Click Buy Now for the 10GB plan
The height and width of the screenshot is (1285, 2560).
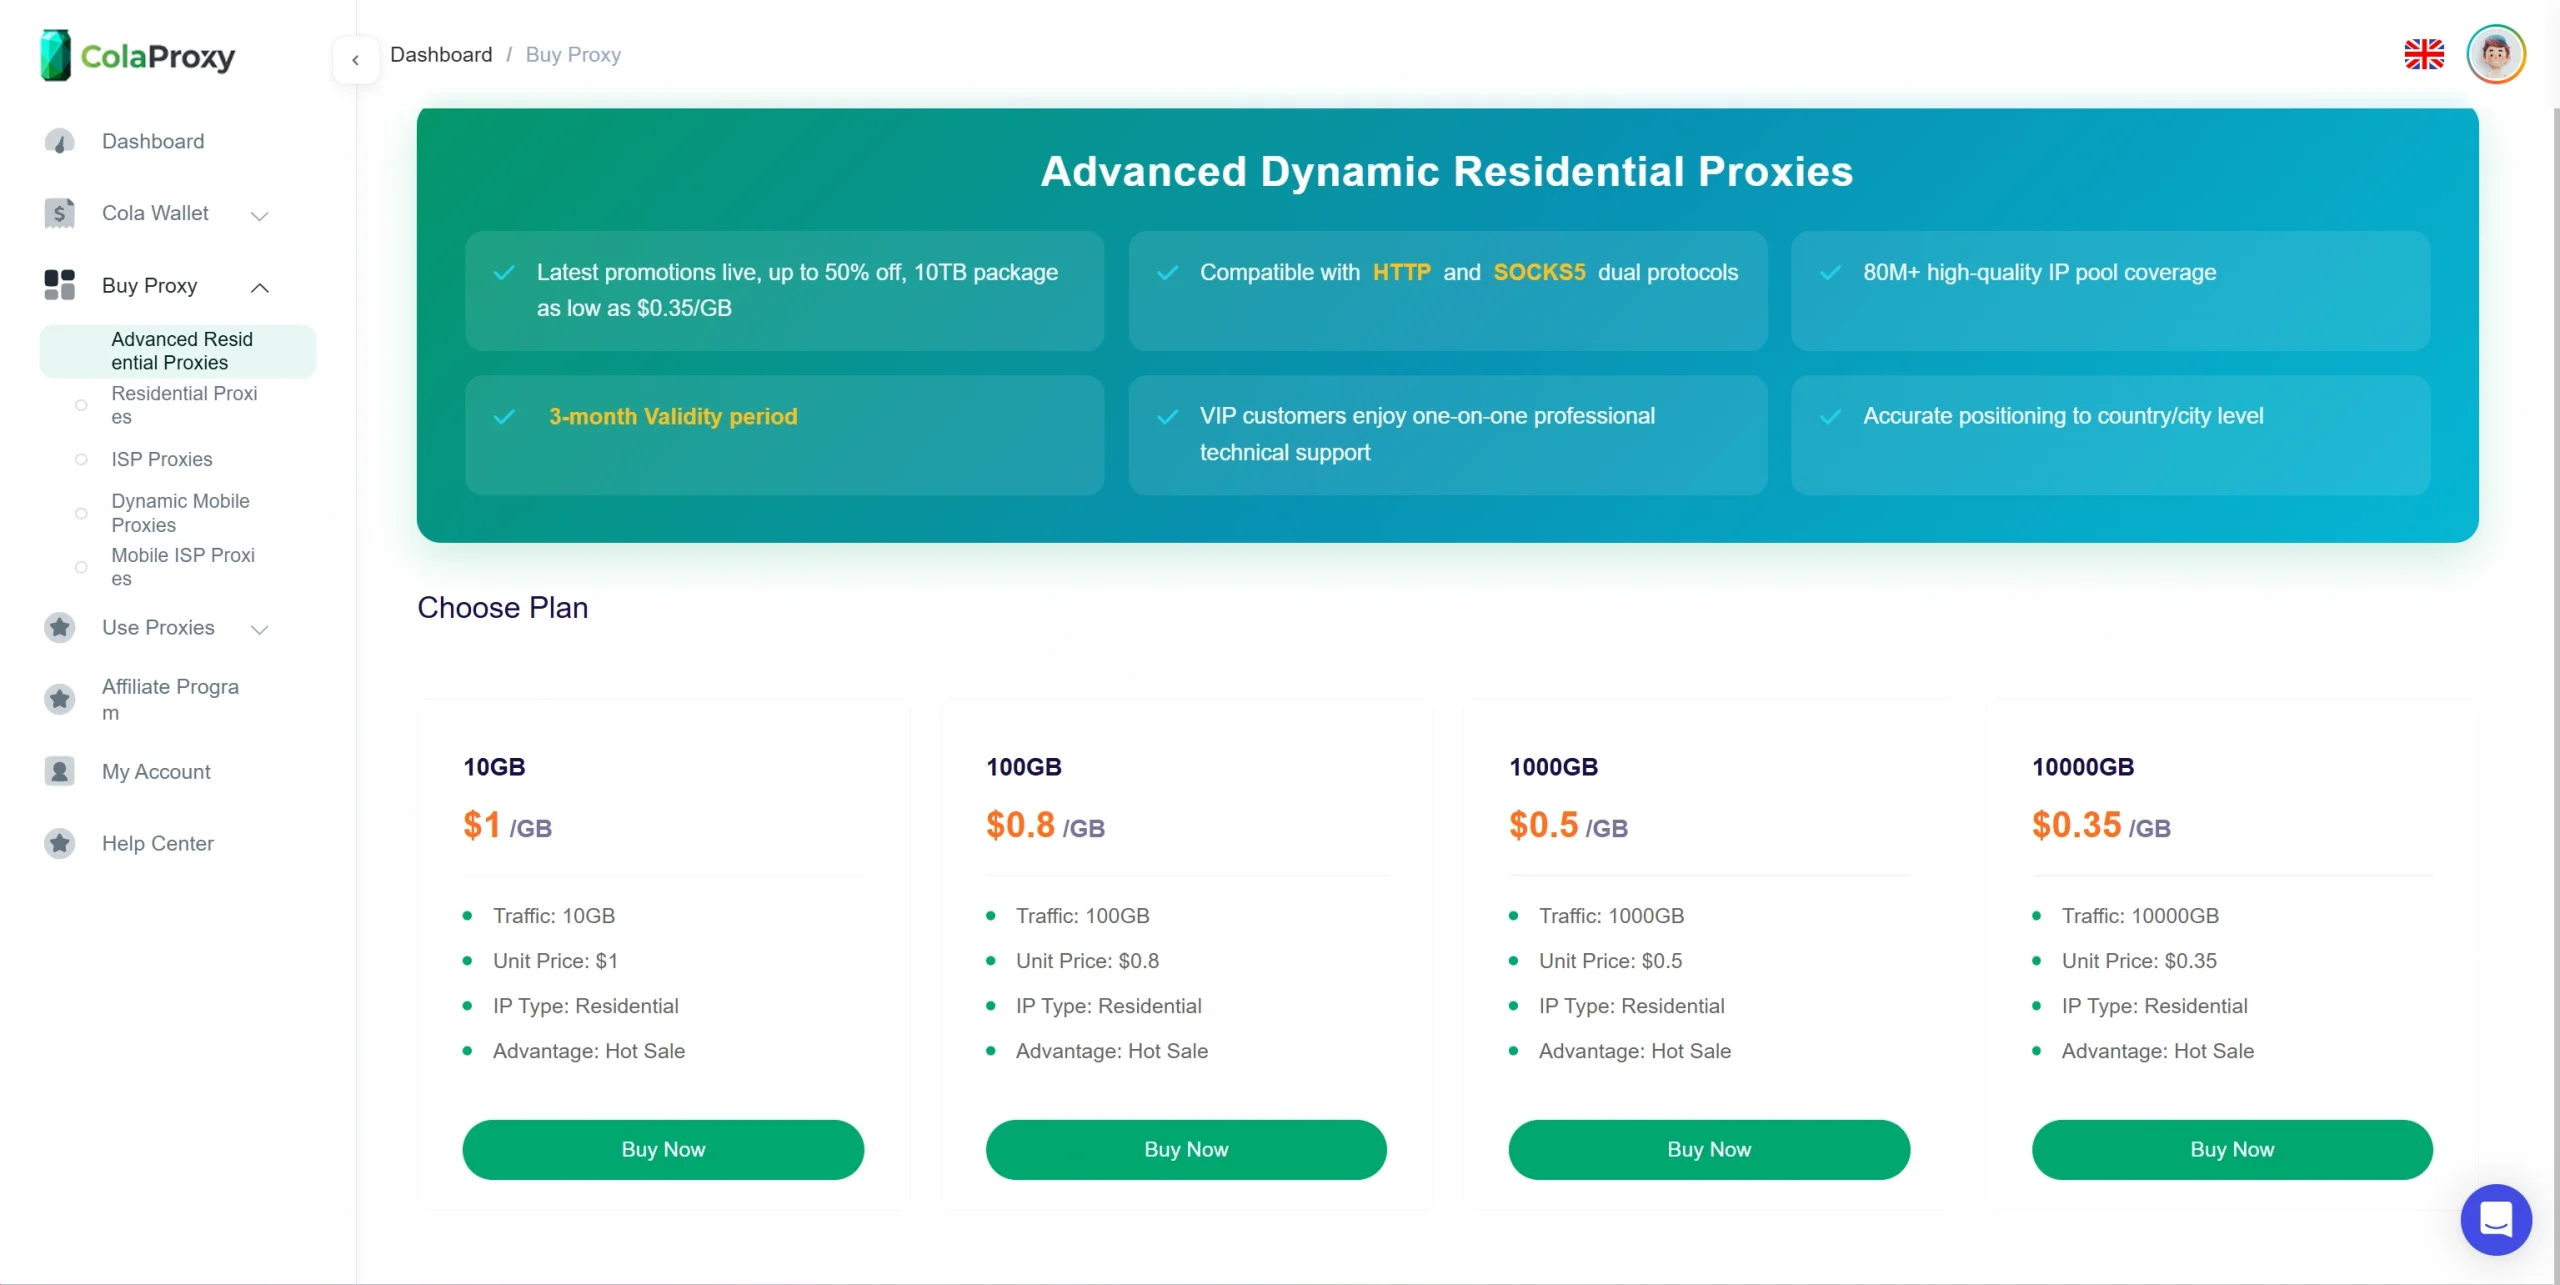663,1149
